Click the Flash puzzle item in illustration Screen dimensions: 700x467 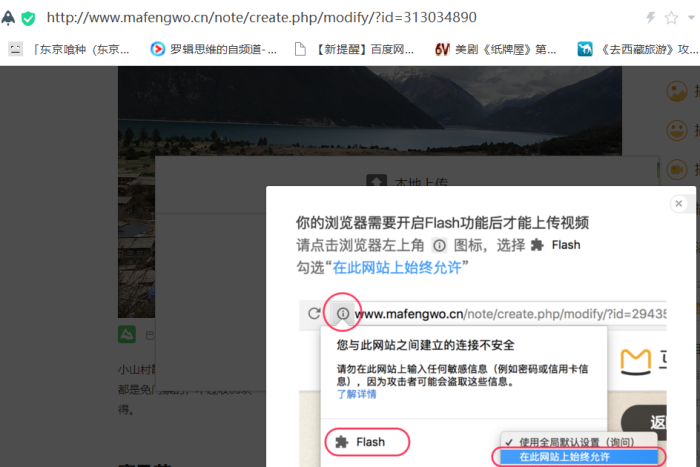point(367,442)
